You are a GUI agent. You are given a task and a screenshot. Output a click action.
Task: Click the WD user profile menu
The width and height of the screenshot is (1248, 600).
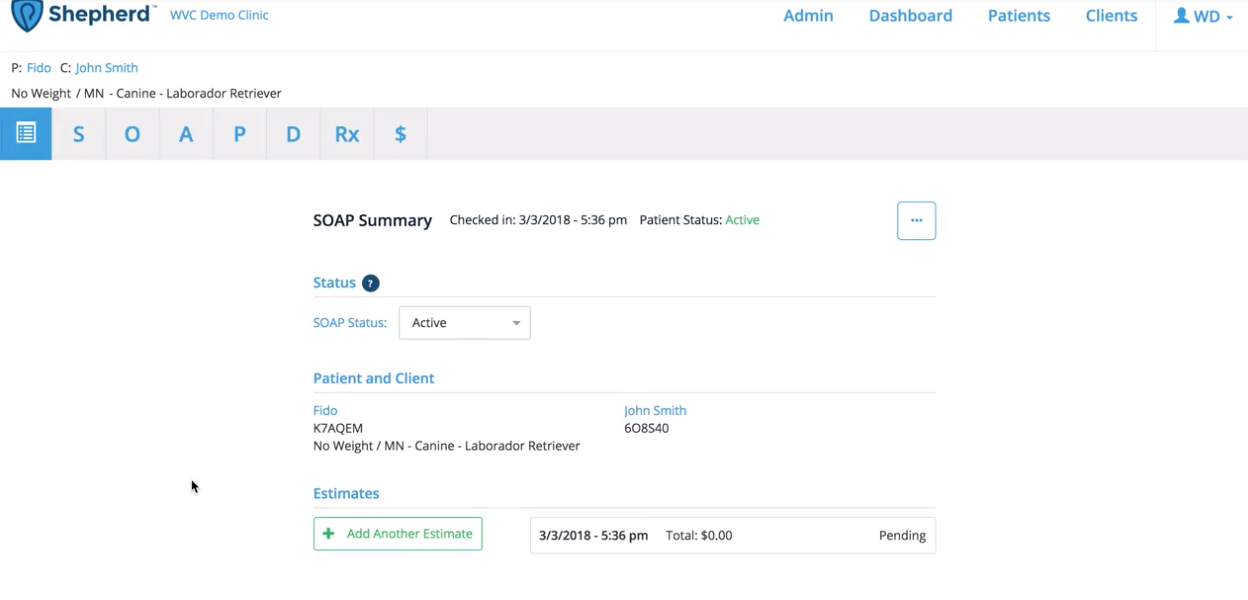coord(1202,16)
